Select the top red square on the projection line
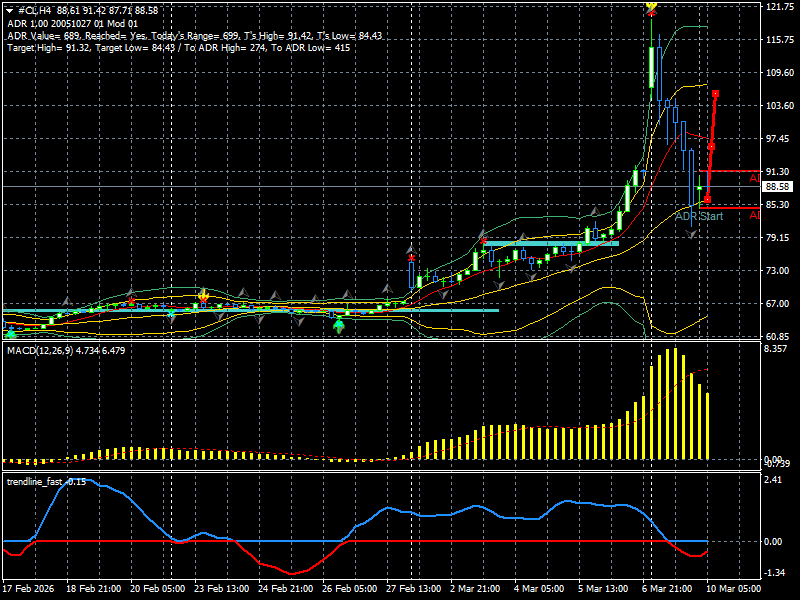Image resolution: width=800 pixels, height=600 pixels. (716, 94)
